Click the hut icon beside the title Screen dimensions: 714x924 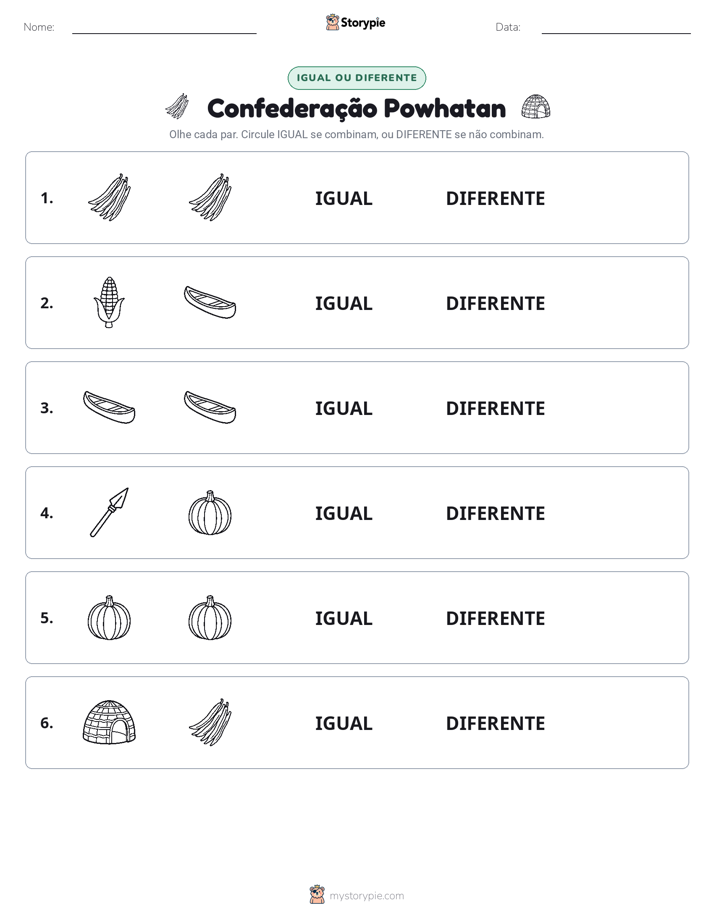coord(536,107)
